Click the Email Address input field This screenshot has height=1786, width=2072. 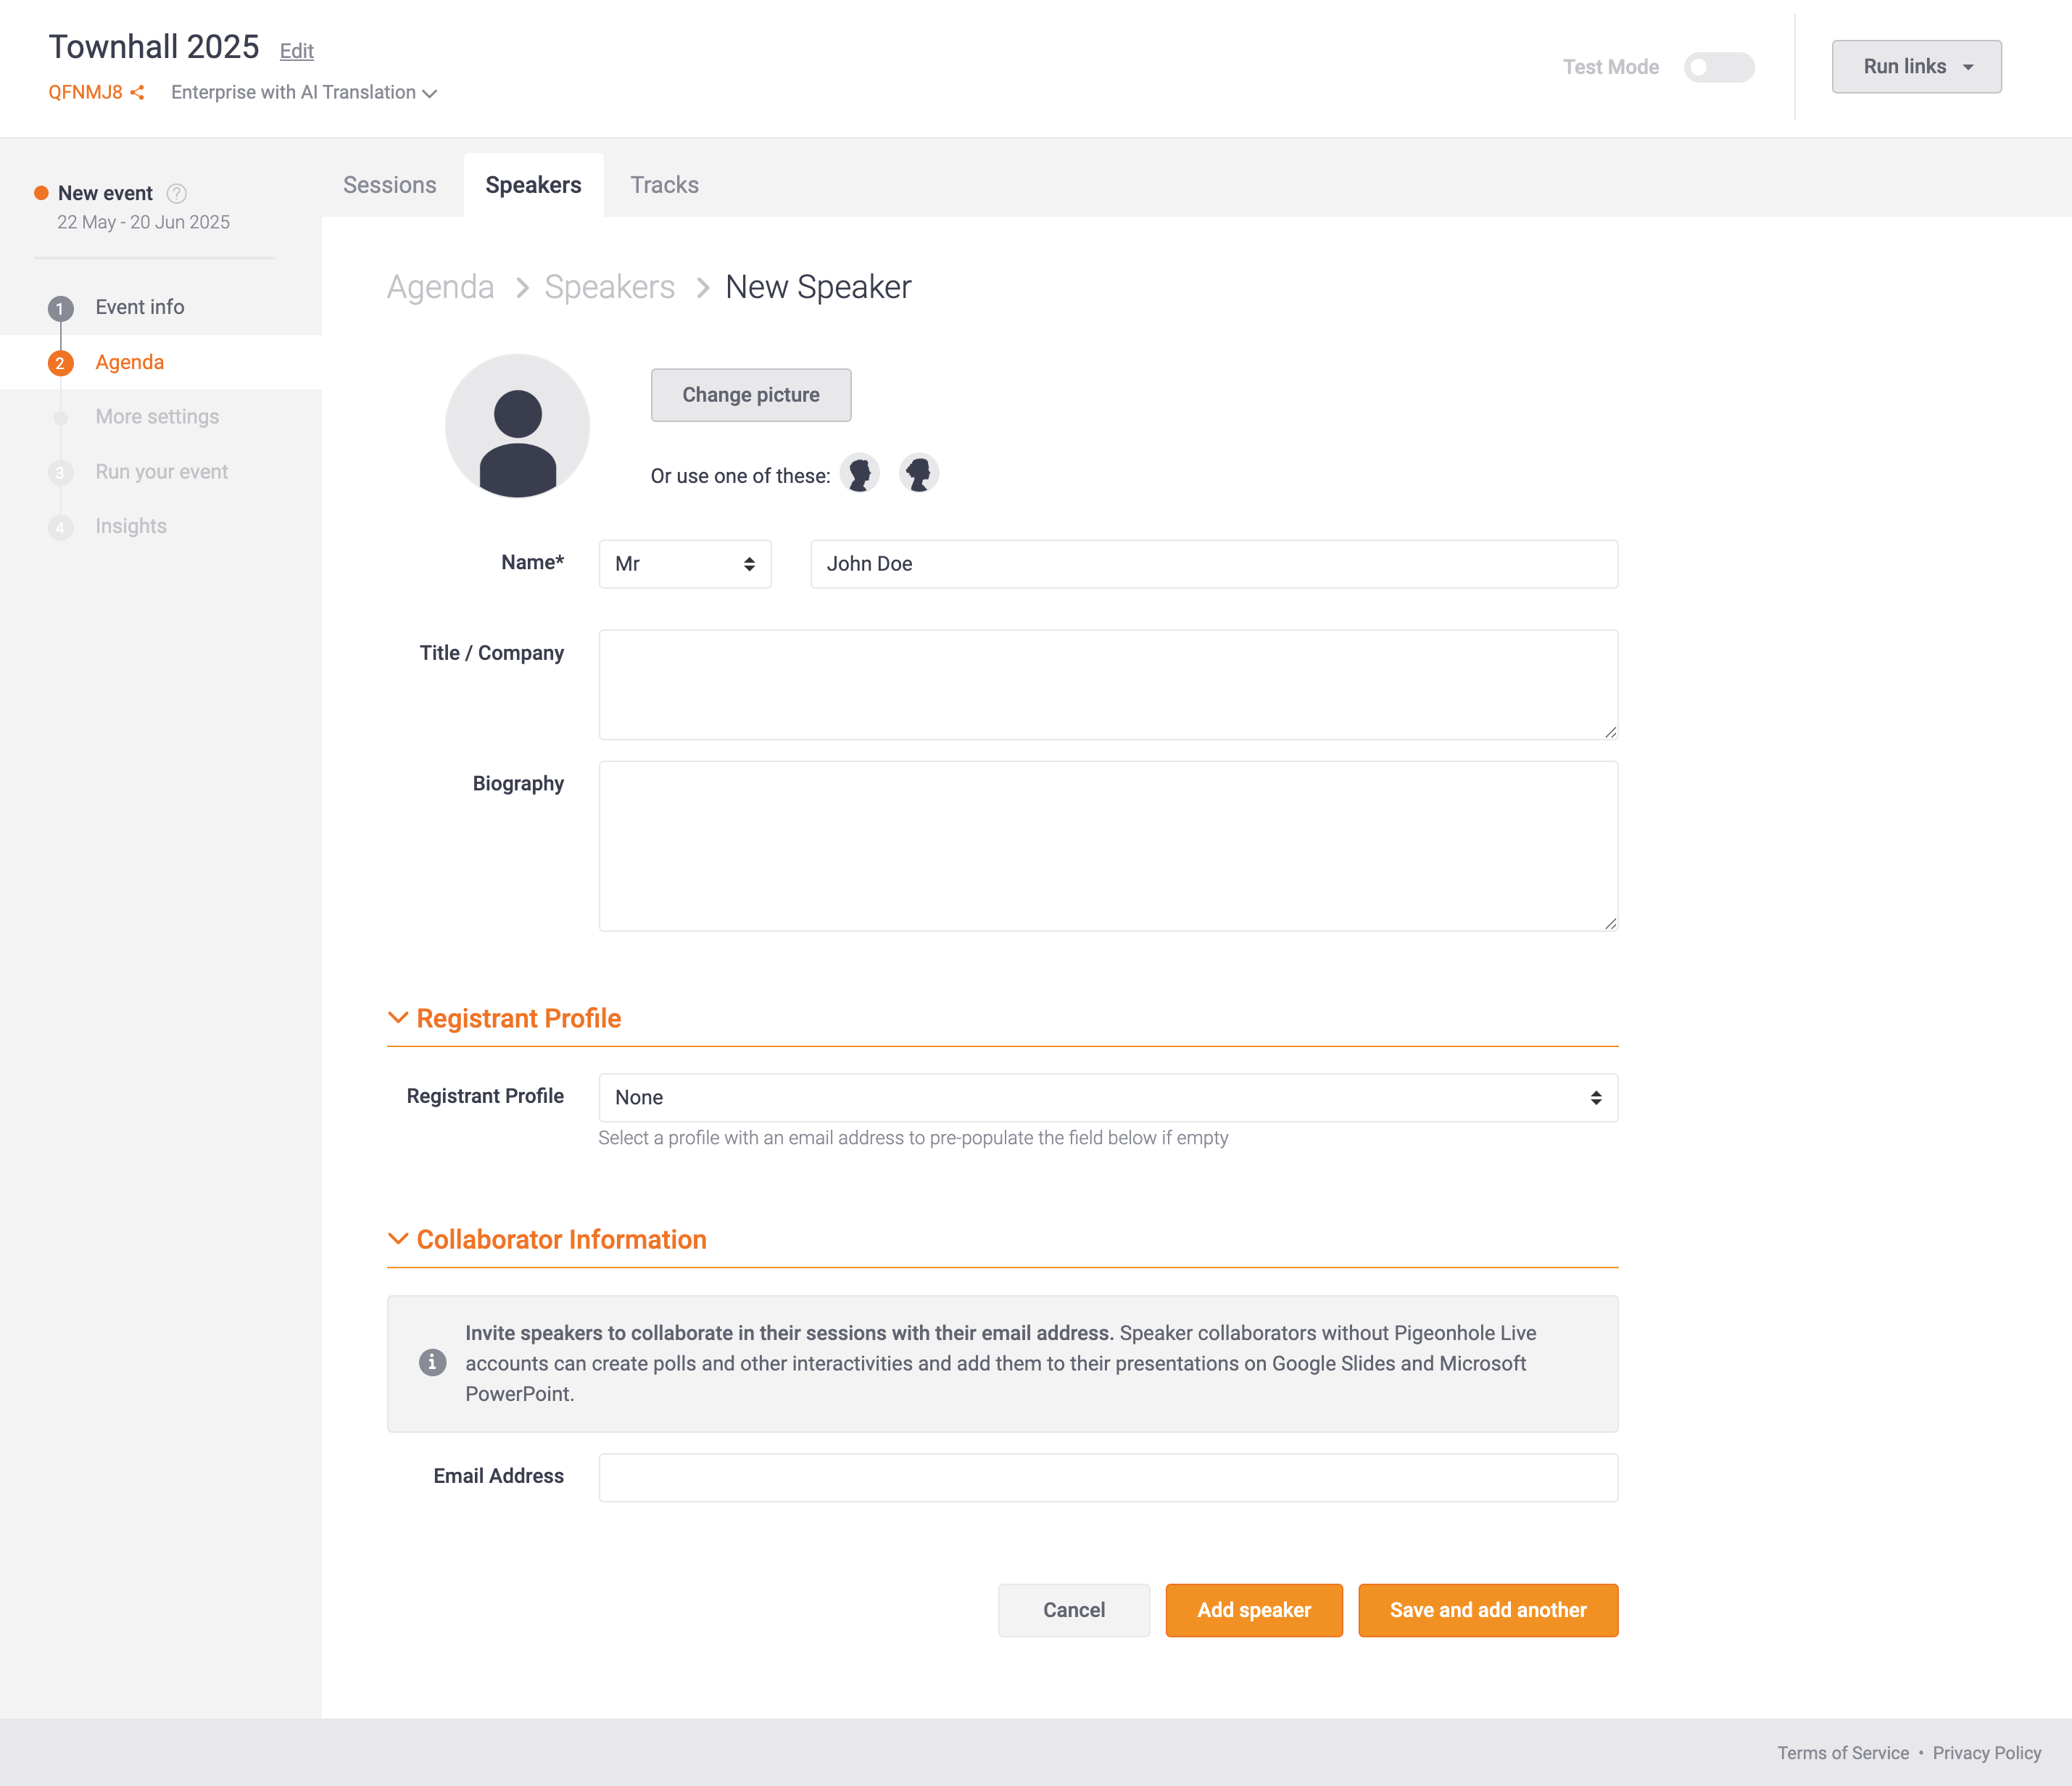point(1108,1478)
